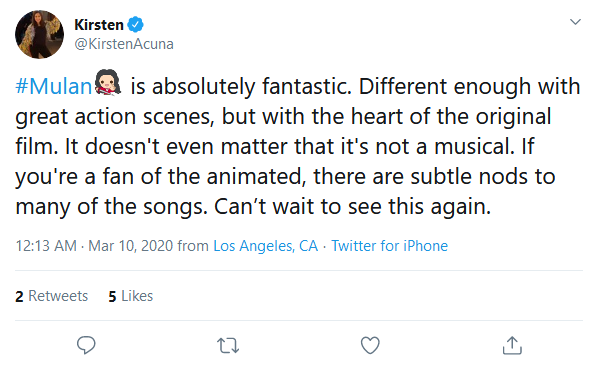Click the reply speech bubble icon
Screen dimensions: 598x369
point(86,345)
